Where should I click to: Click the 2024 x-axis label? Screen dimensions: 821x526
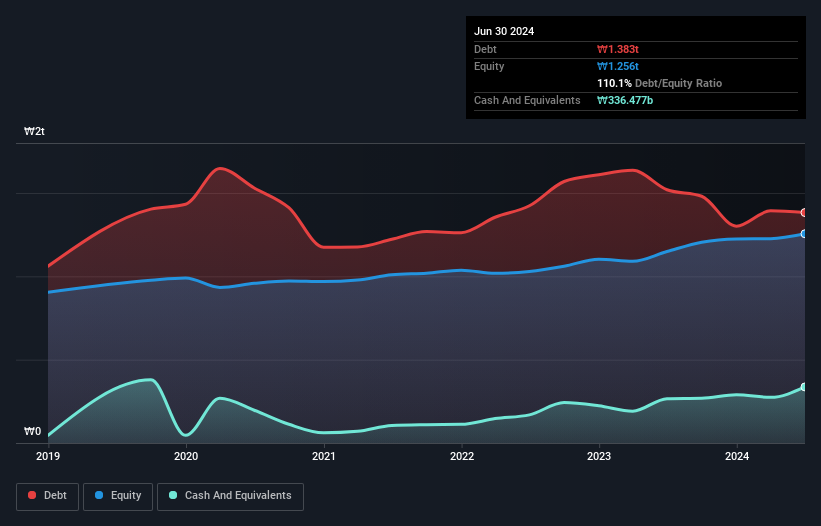pos(737,456)
